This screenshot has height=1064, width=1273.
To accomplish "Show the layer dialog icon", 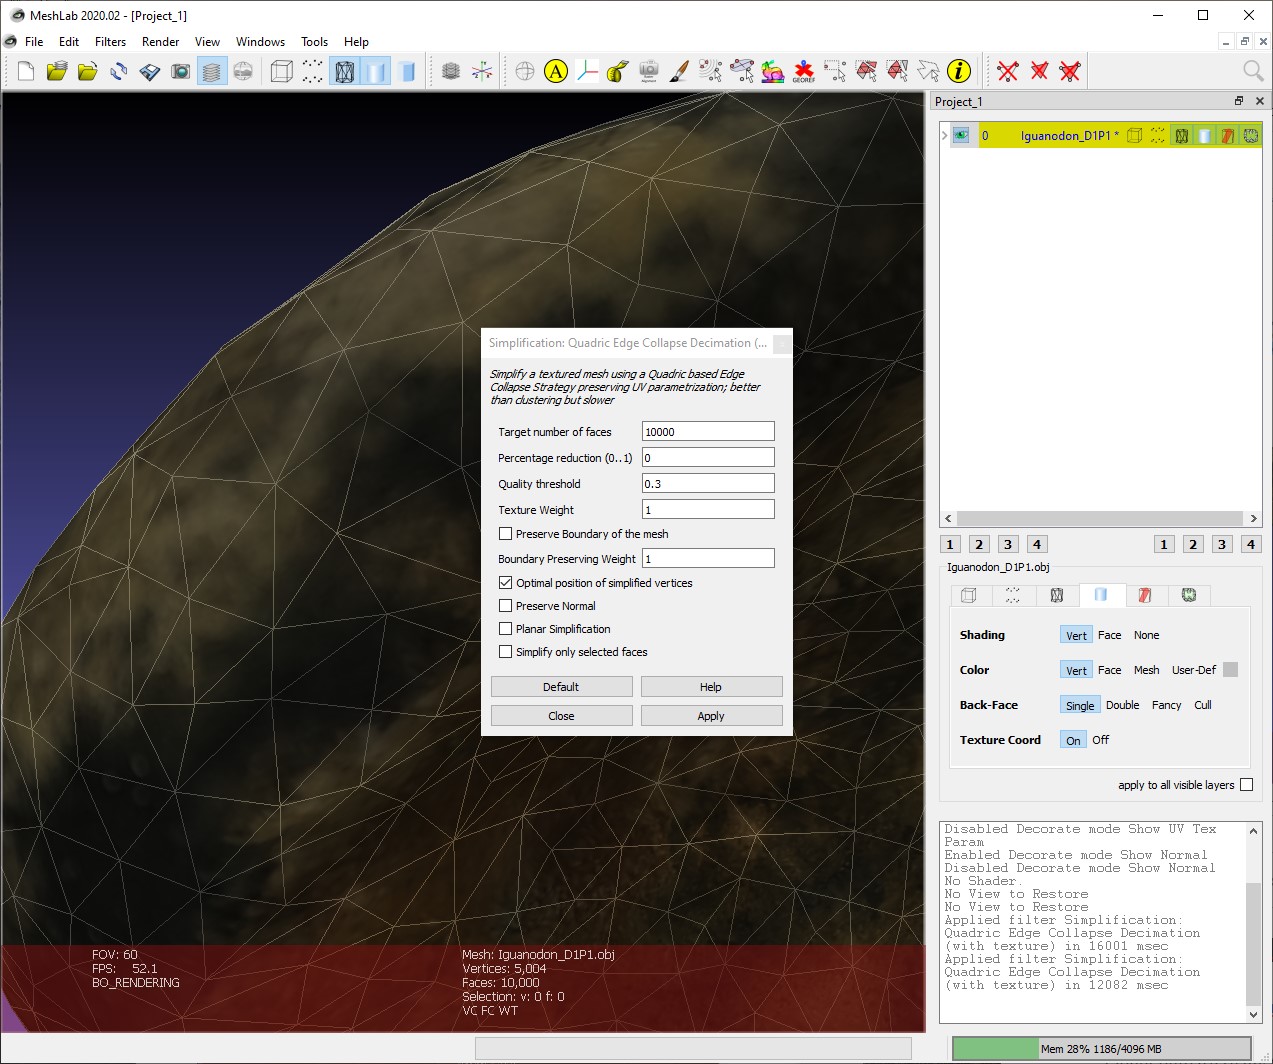I will (212, 71).
